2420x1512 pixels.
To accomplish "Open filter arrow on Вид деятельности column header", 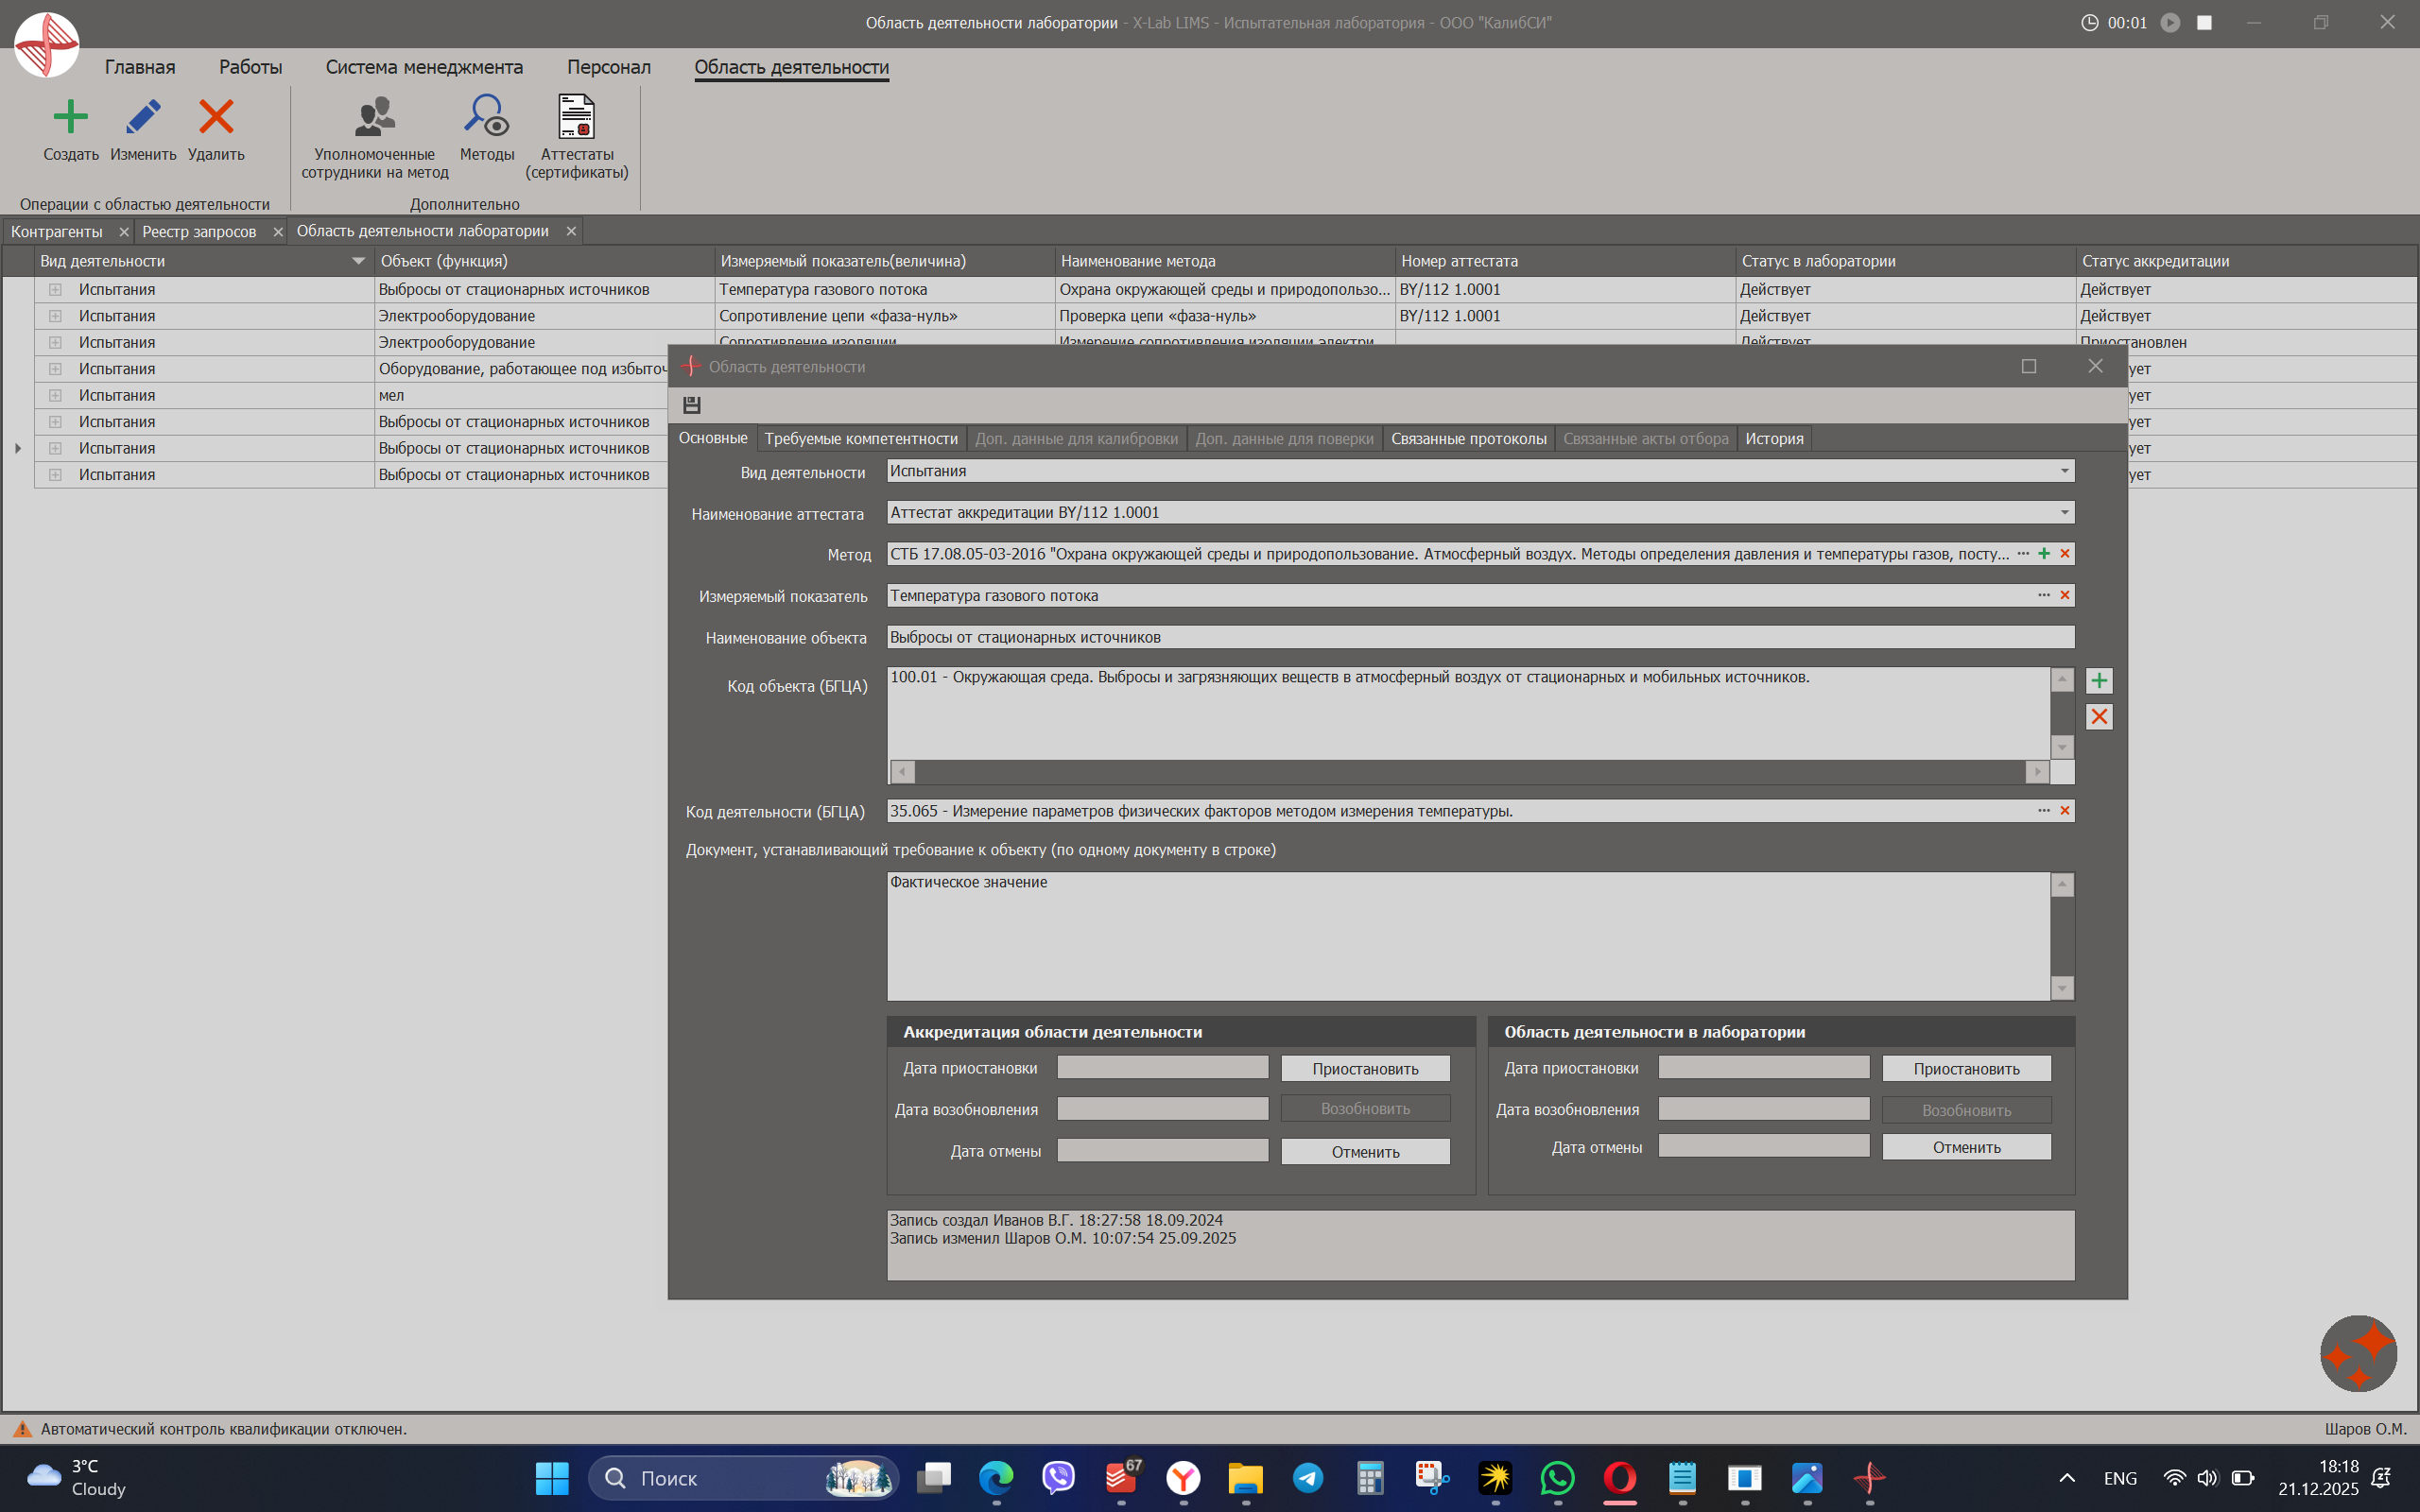I will (358, 261).
